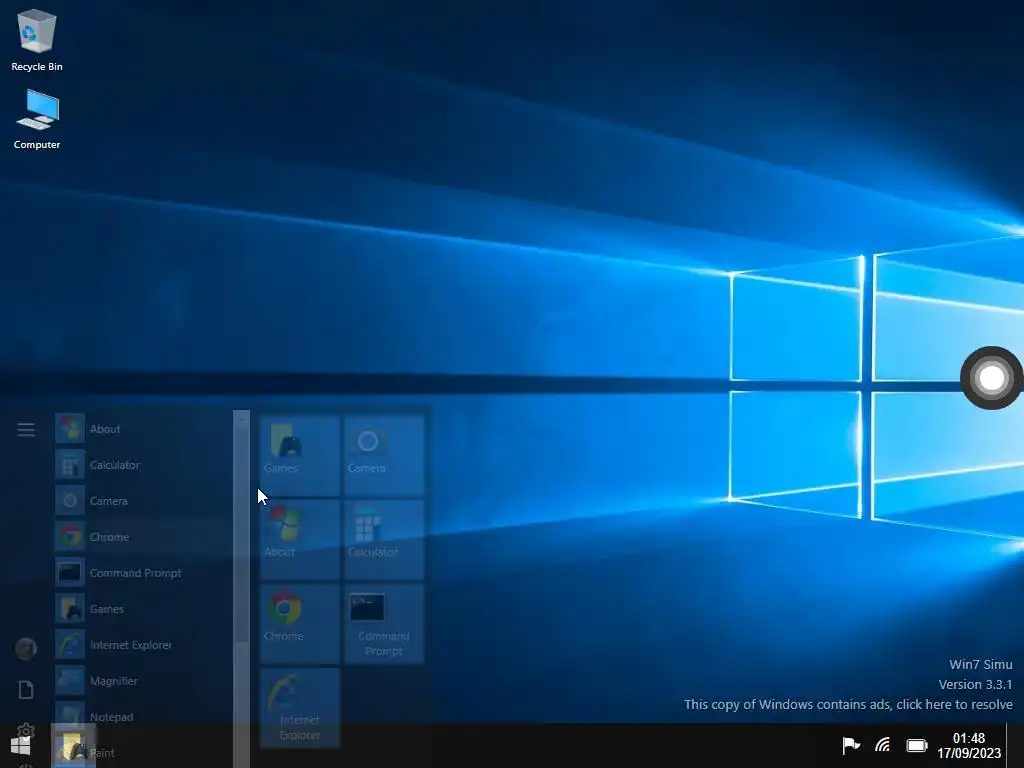Open the Documents icon in Start sidebar

coord(26,690)
